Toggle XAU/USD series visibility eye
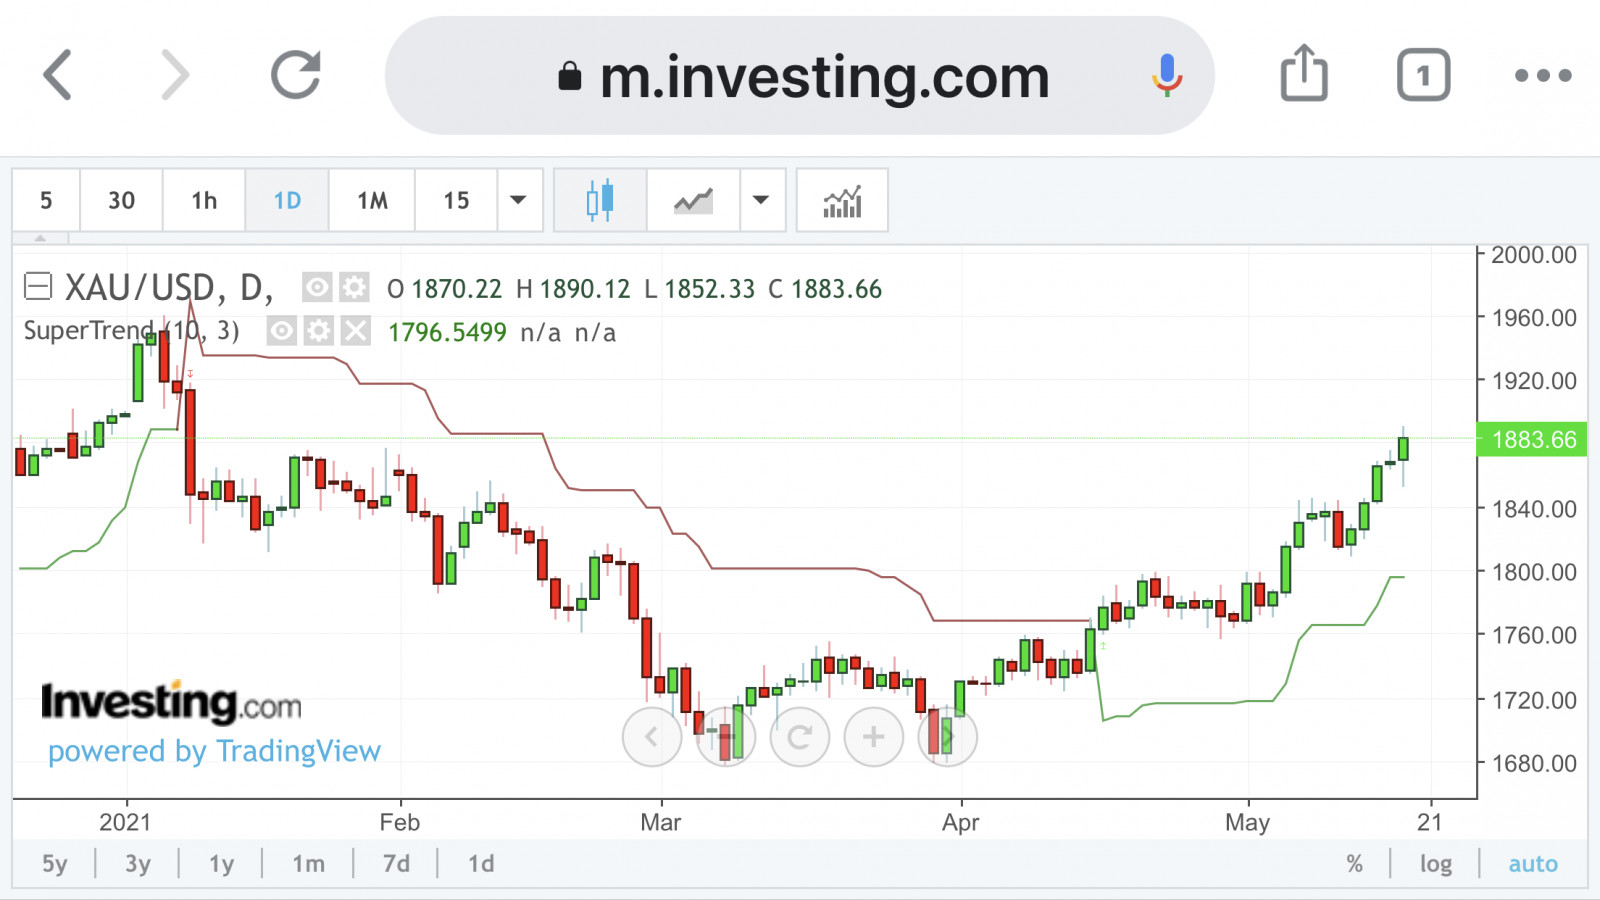Image resolution: width=1600 pixels, height=900 pixels. [x=317, y=288]
